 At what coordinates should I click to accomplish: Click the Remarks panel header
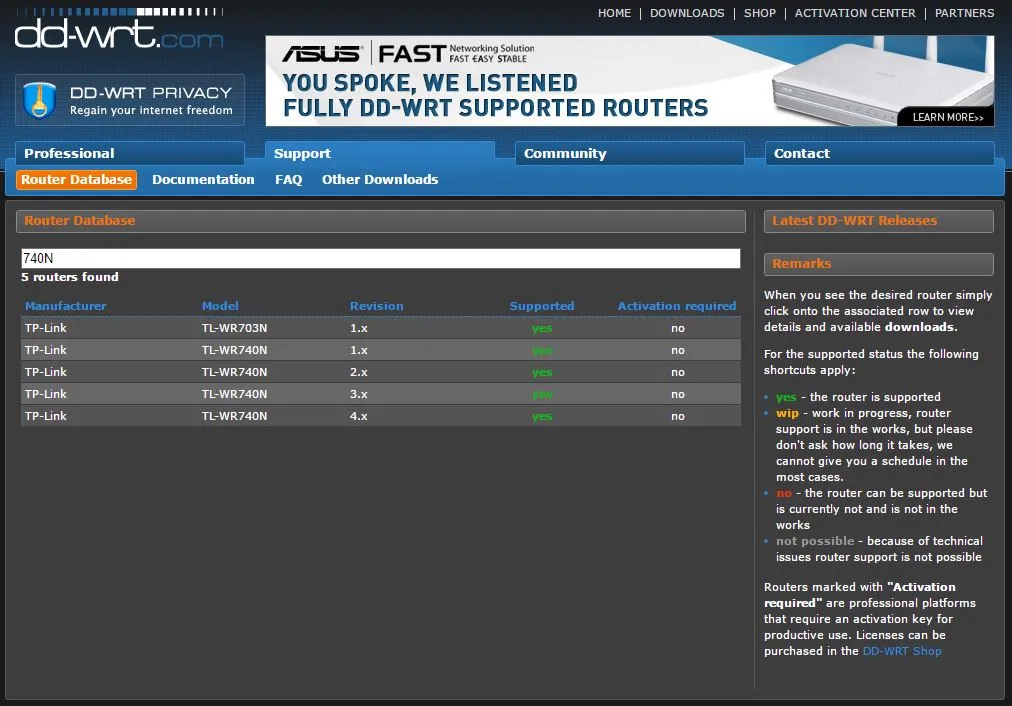pyautogui.click(x=878, y=263)
